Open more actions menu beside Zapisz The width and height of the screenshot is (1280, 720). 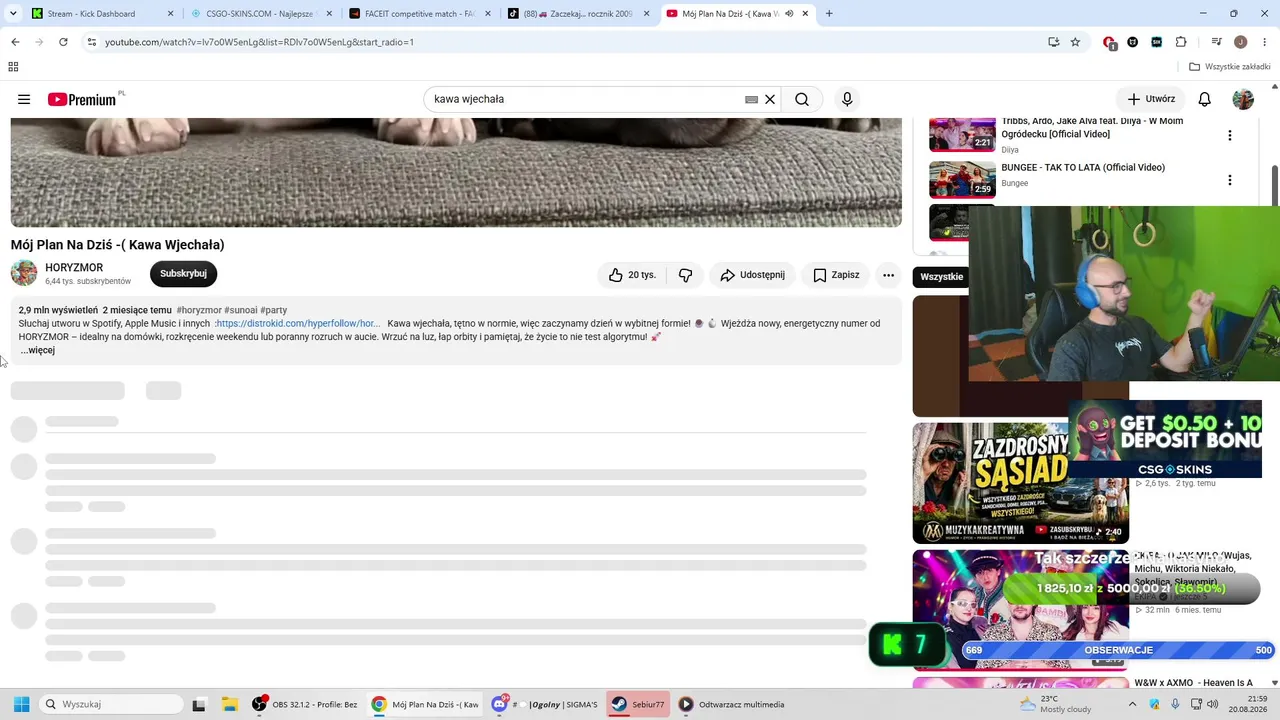[888, 275]
